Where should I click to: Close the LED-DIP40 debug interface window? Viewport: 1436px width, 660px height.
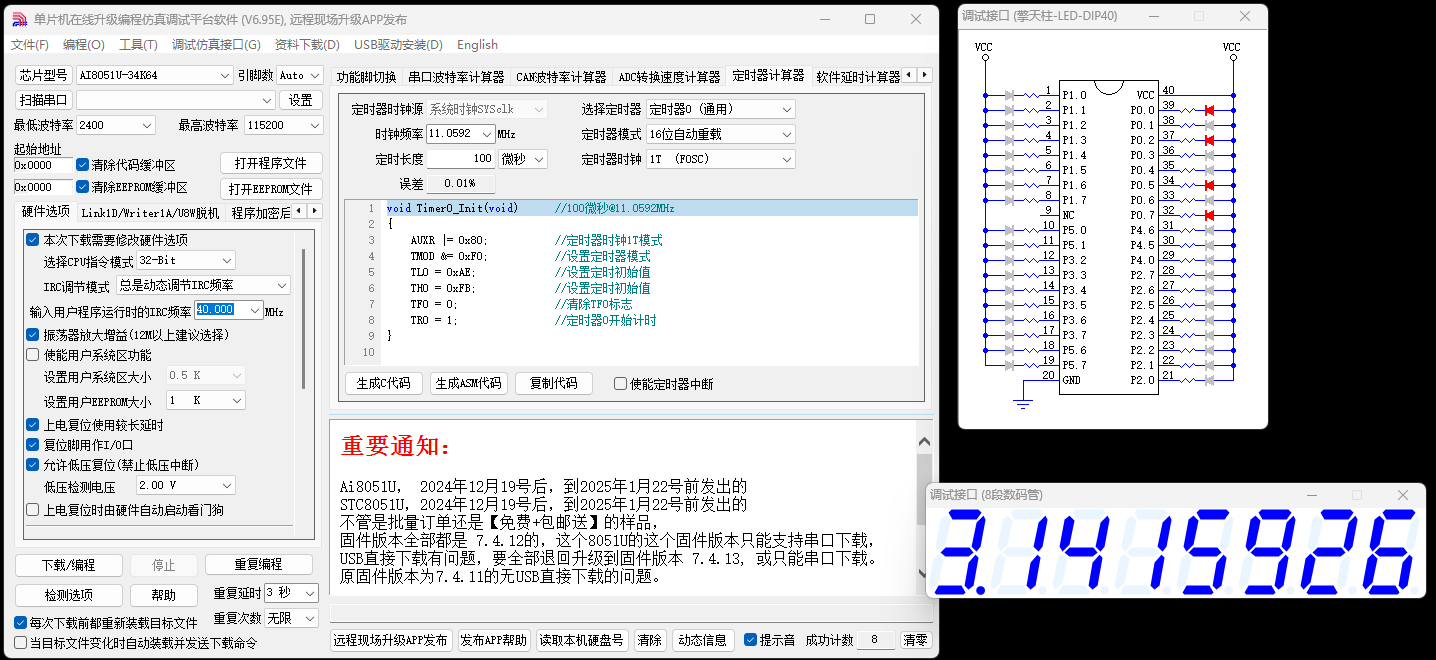pos(1244,16)
